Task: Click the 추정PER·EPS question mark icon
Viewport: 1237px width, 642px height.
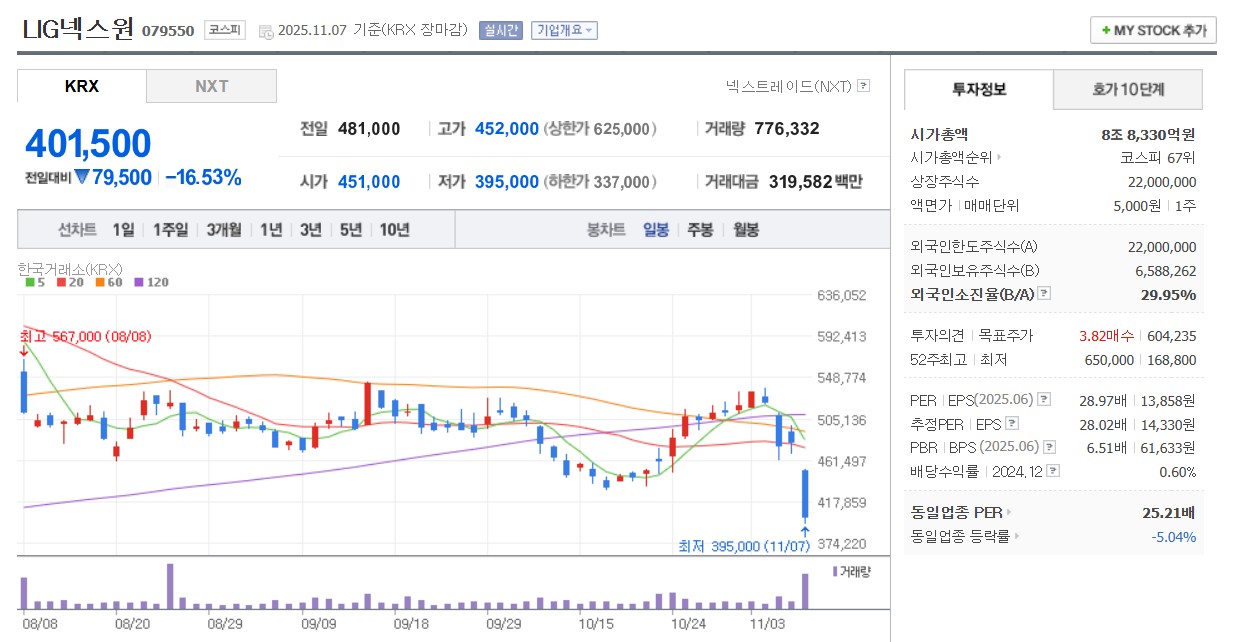Action: pyautogui.click(x=1012, y=424)
